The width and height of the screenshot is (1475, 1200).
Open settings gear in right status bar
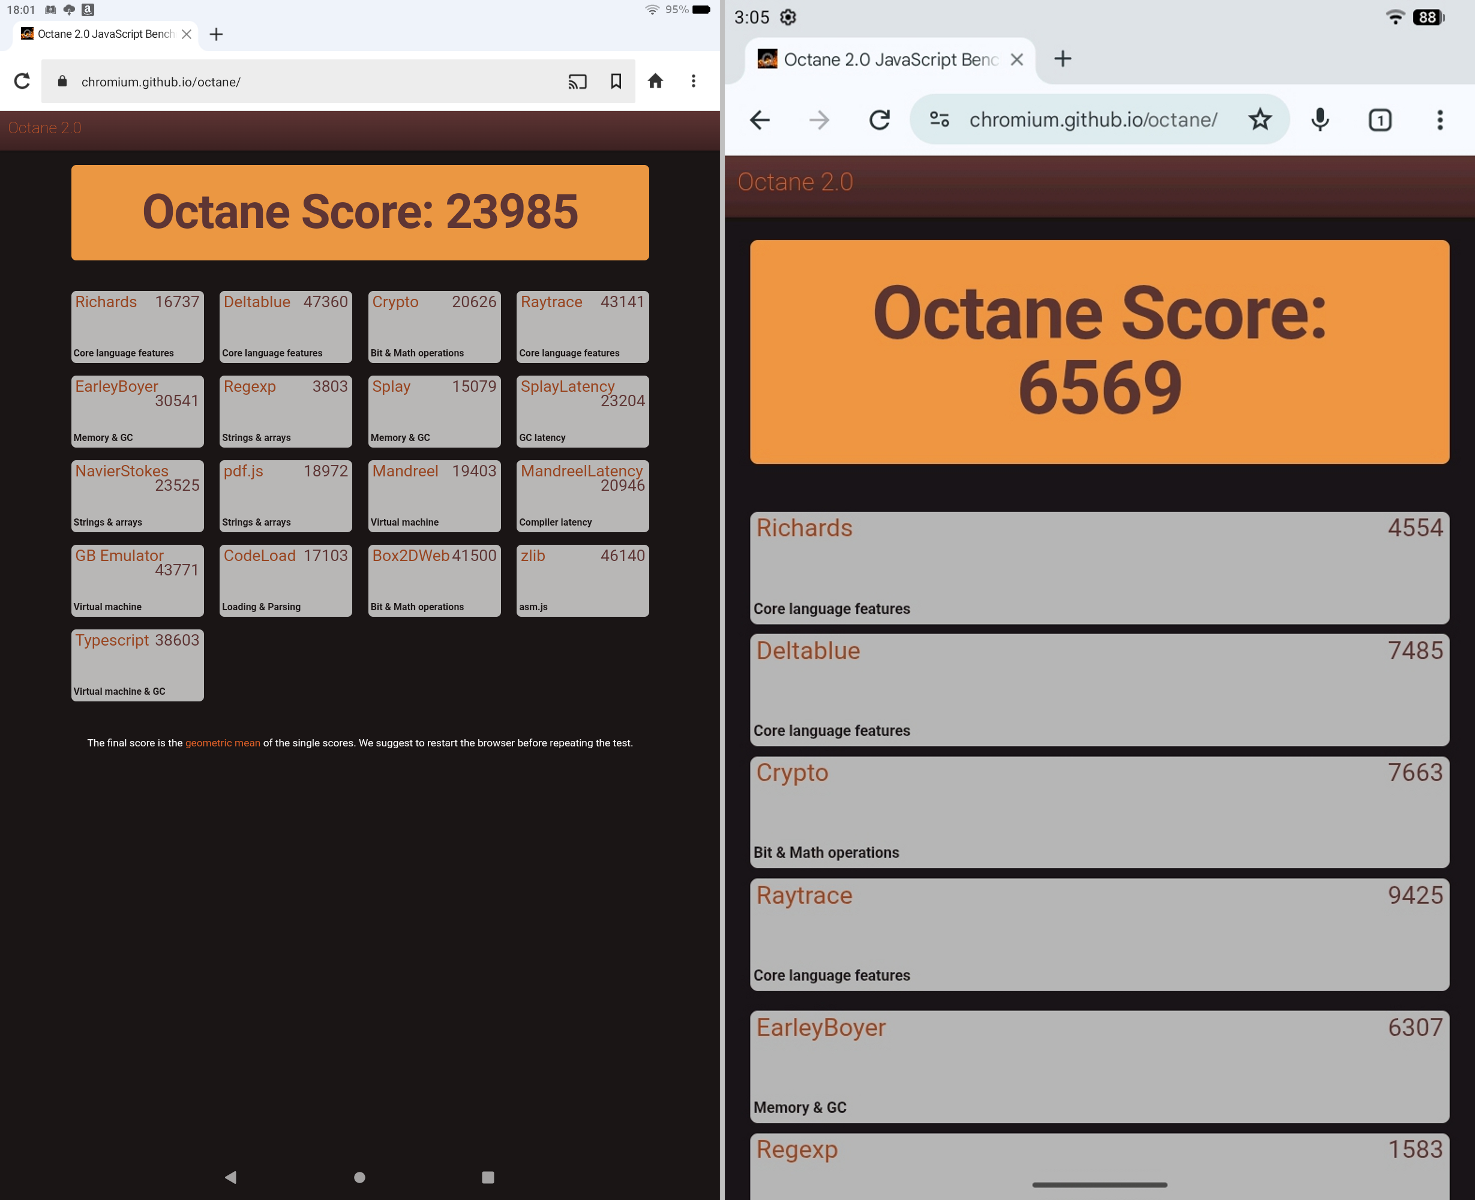coord(788,17)
